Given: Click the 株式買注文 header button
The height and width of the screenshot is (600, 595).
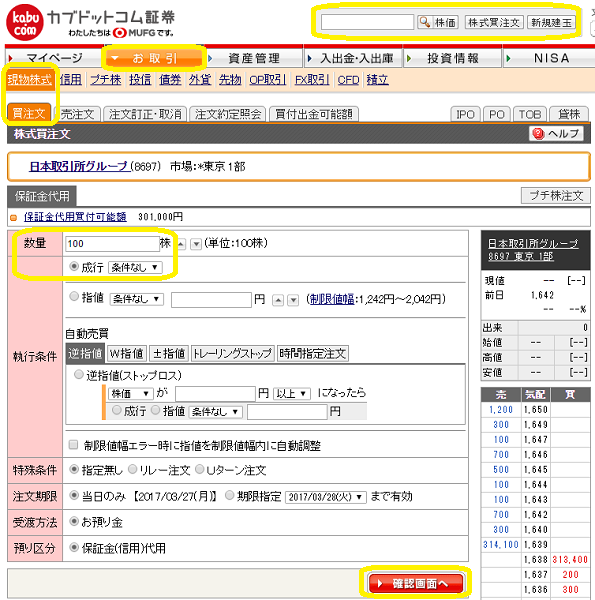Looking at the screenshot, I should (x=494, y=23).
